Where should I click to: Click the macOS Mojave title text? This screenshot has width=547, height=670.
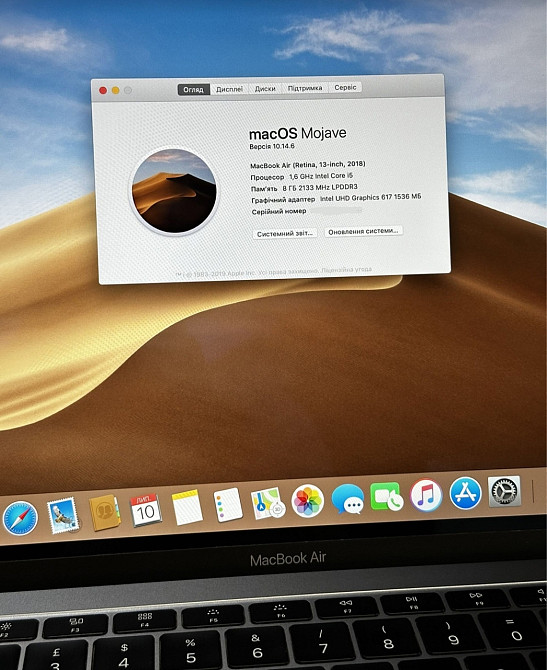pyautogui.click(x=297, y=134)
